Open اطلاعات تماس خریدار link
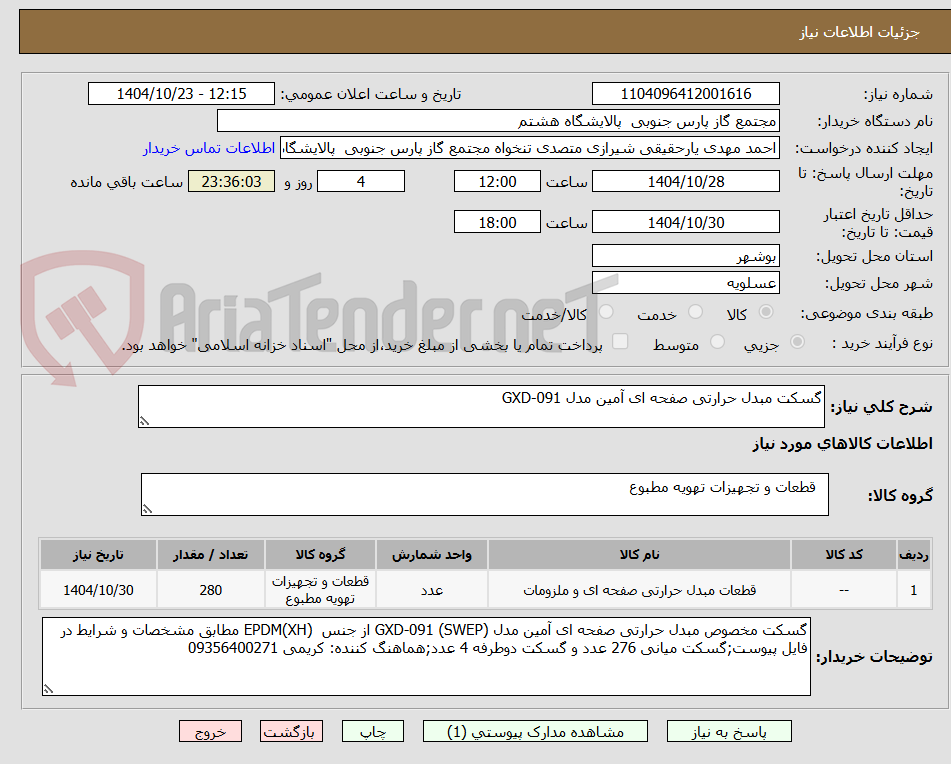The height and width of the screenshot is (764, 951). (x=209, y=149)
